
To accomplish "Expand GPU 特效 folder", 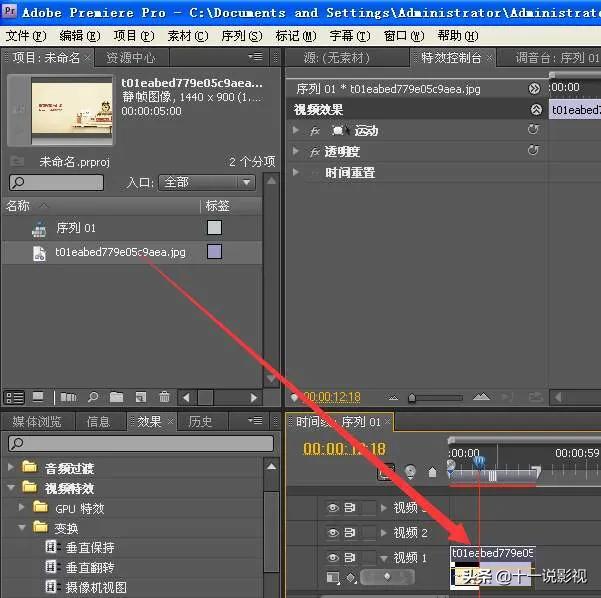I will tap(21, 507).
